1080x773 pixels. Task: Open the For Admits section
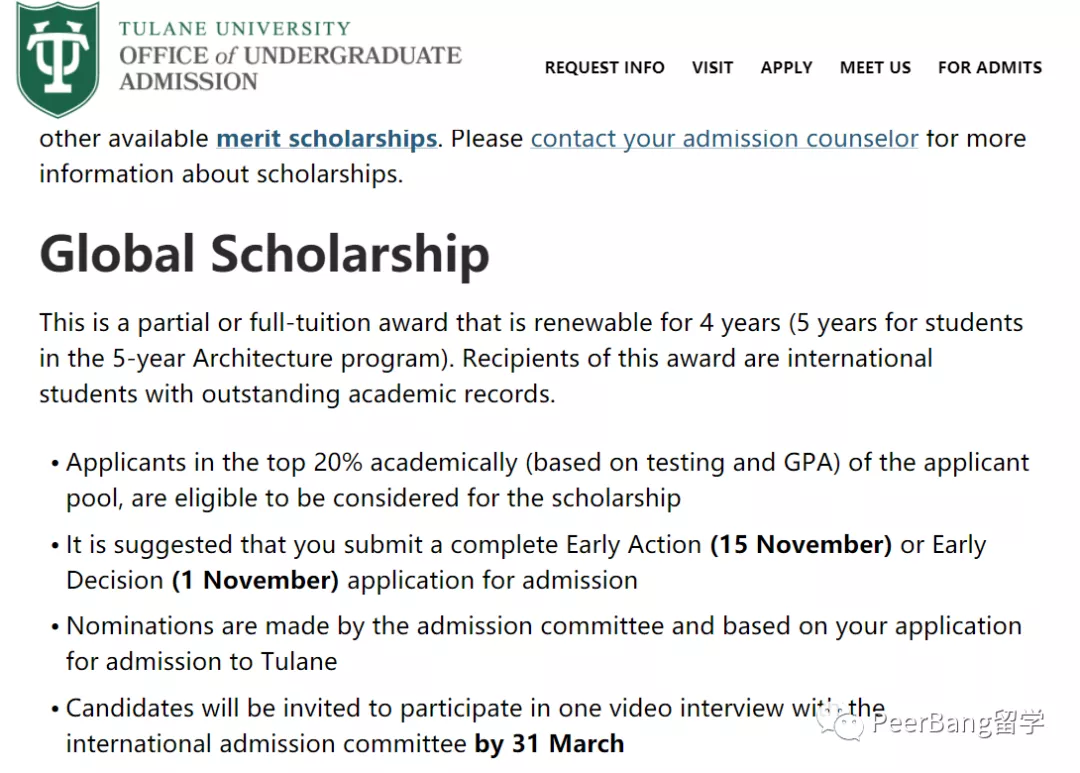tap(989, 67)
